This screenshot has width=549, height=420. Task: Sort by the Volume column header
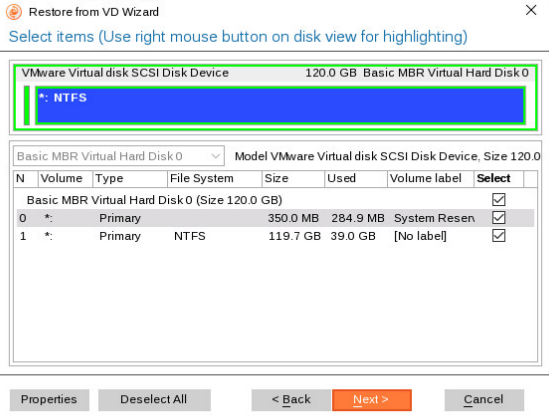pyautogui.click(x=65, y=179)
